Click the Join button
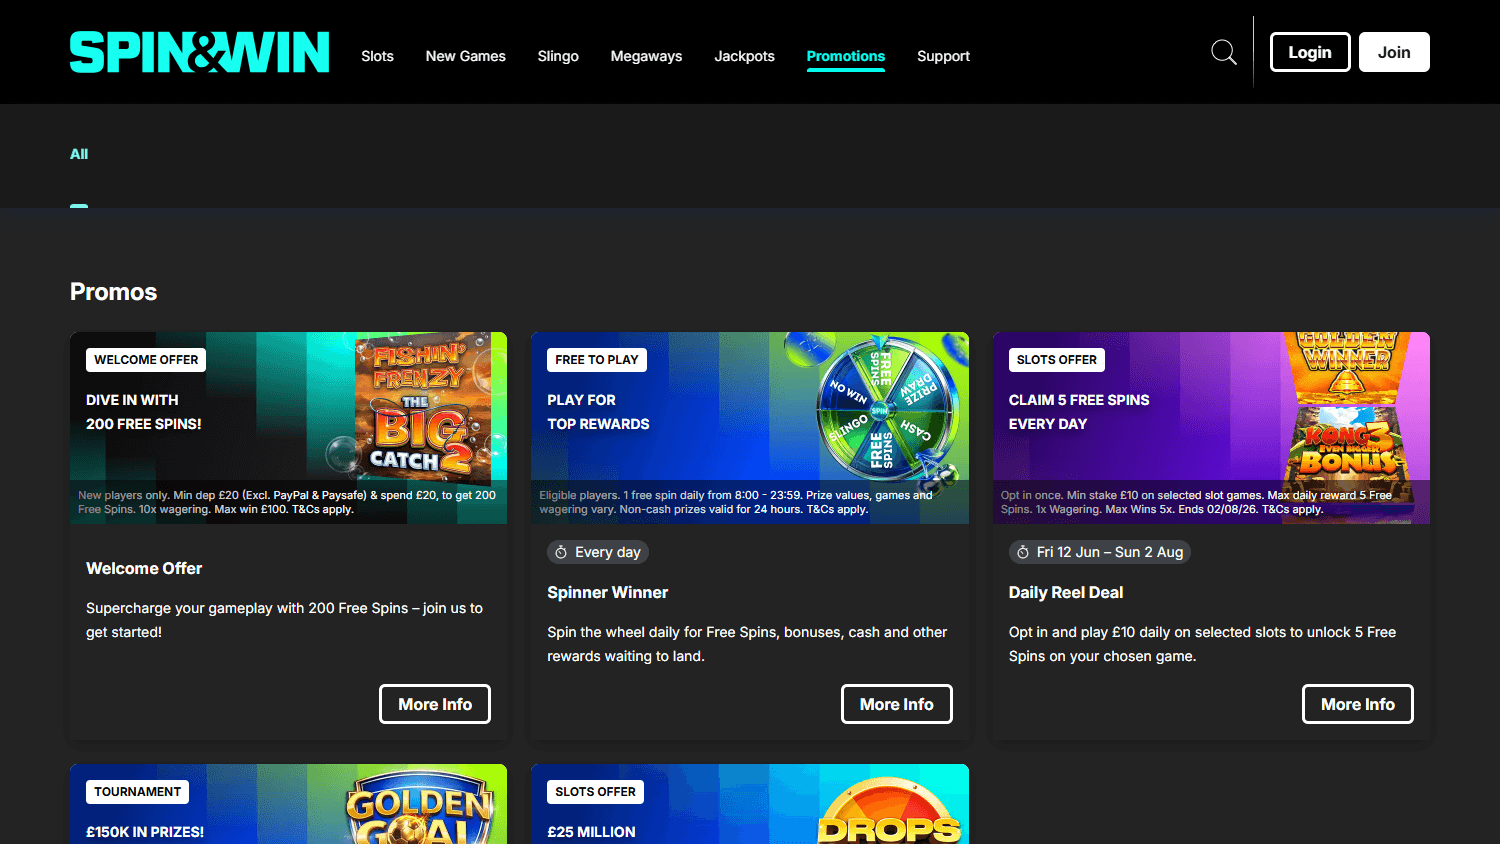 (x=1394, y=52)
